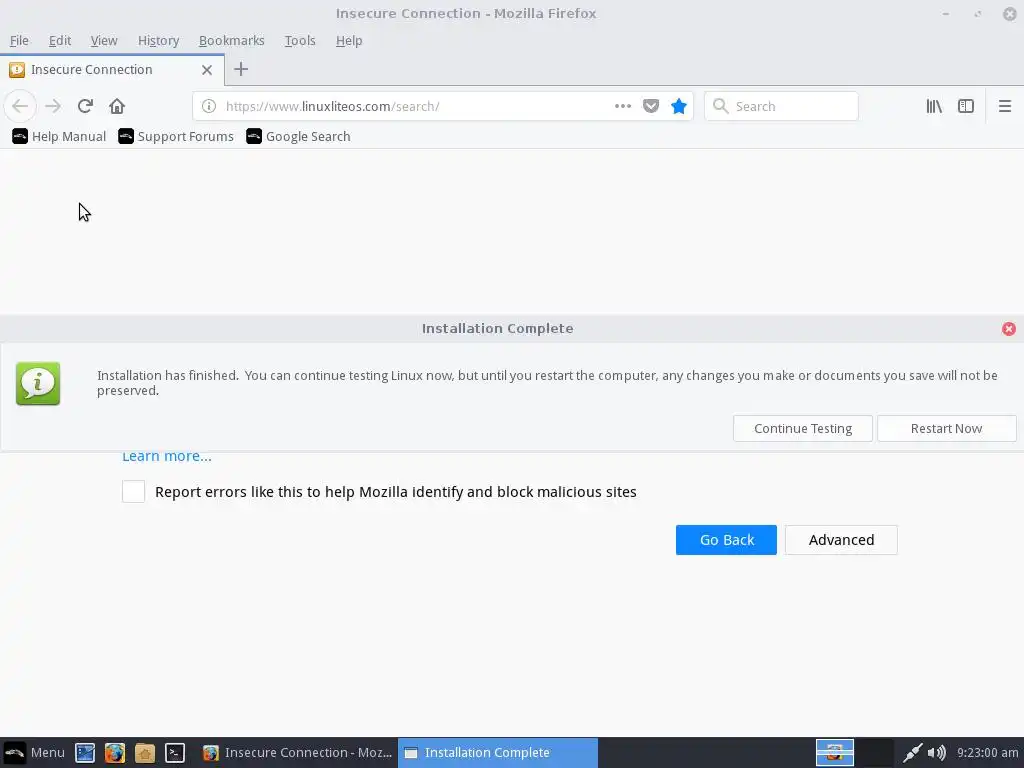Launch Firefox from taskbar launcher
1024x768 pixels.
pyautogui.click(x=115, y=753)
